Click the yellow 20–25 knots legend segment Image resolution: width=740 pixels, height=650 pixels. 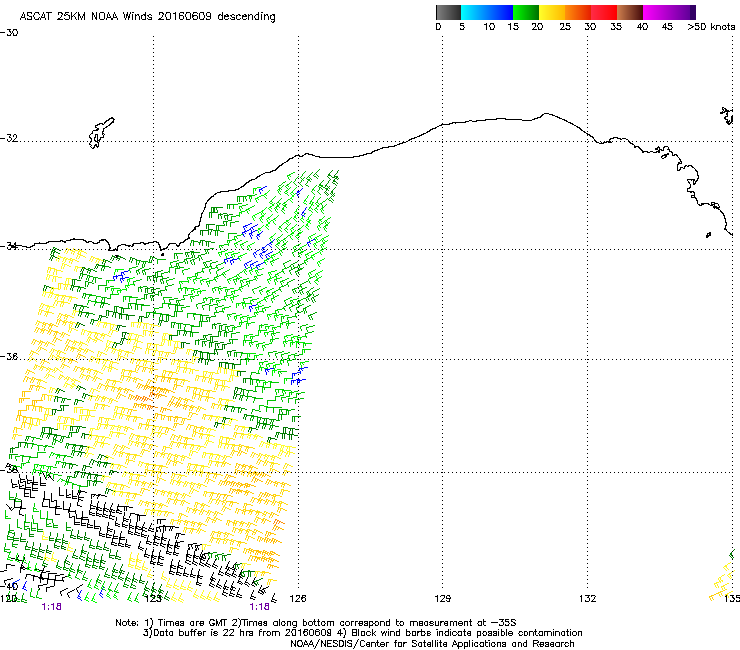[552, 12]
